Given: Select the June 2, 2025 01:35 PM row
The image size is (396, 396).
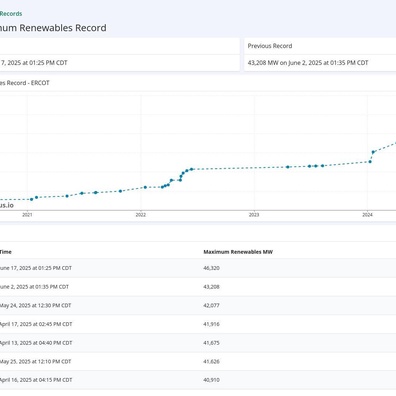Looking at the screenshot, I should (x=198, y=287).
